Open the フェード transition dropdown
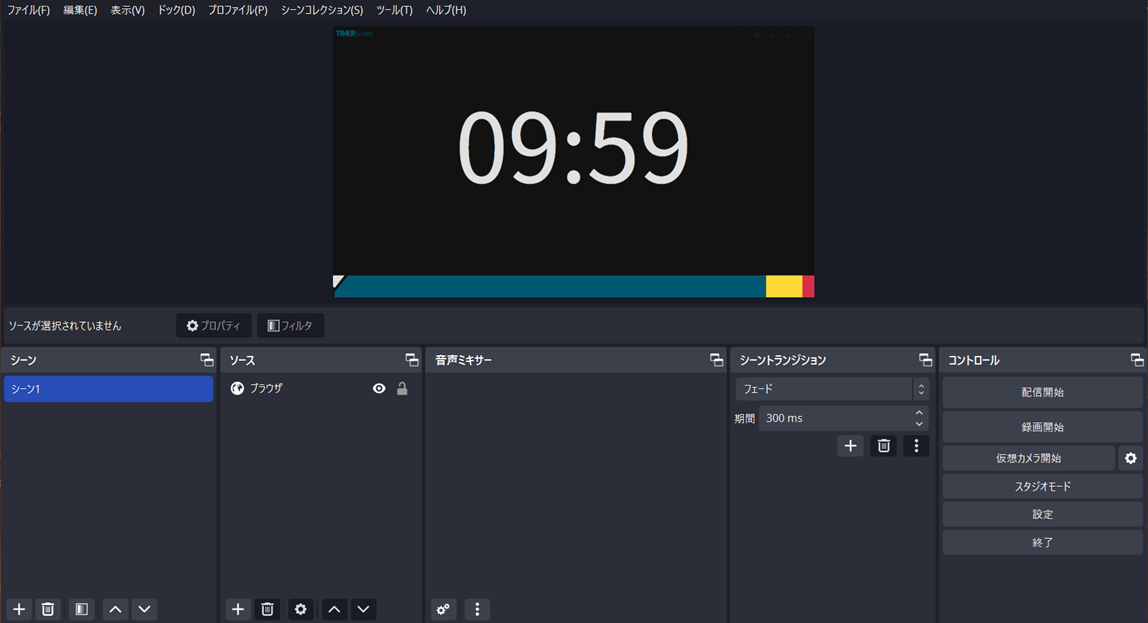 click(832, 389)
